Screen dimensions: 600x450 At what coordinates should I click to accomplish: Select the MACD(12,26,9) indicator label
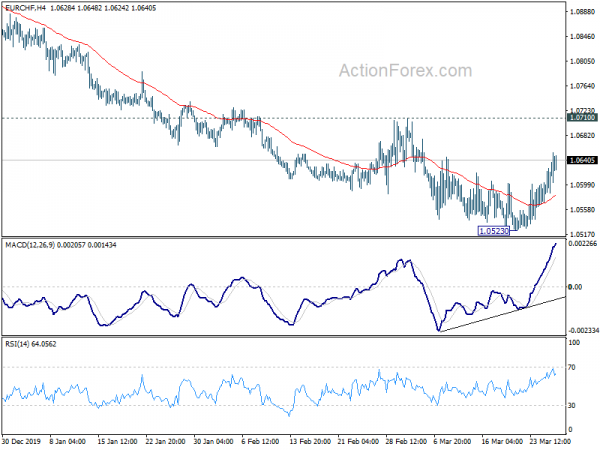[x=30, y=245]
